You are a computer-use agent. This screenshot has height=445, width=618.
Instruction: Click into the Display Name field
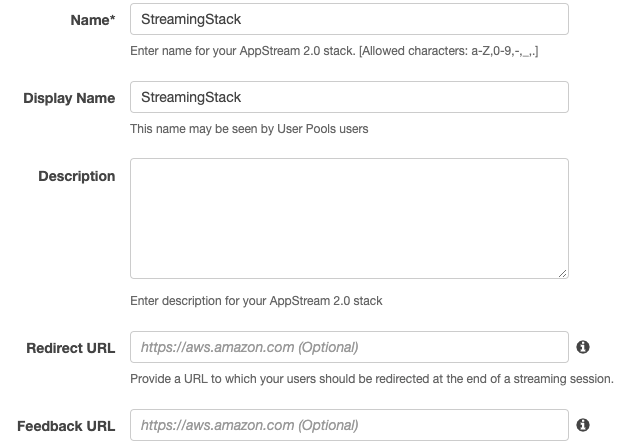tap(349, 97)
